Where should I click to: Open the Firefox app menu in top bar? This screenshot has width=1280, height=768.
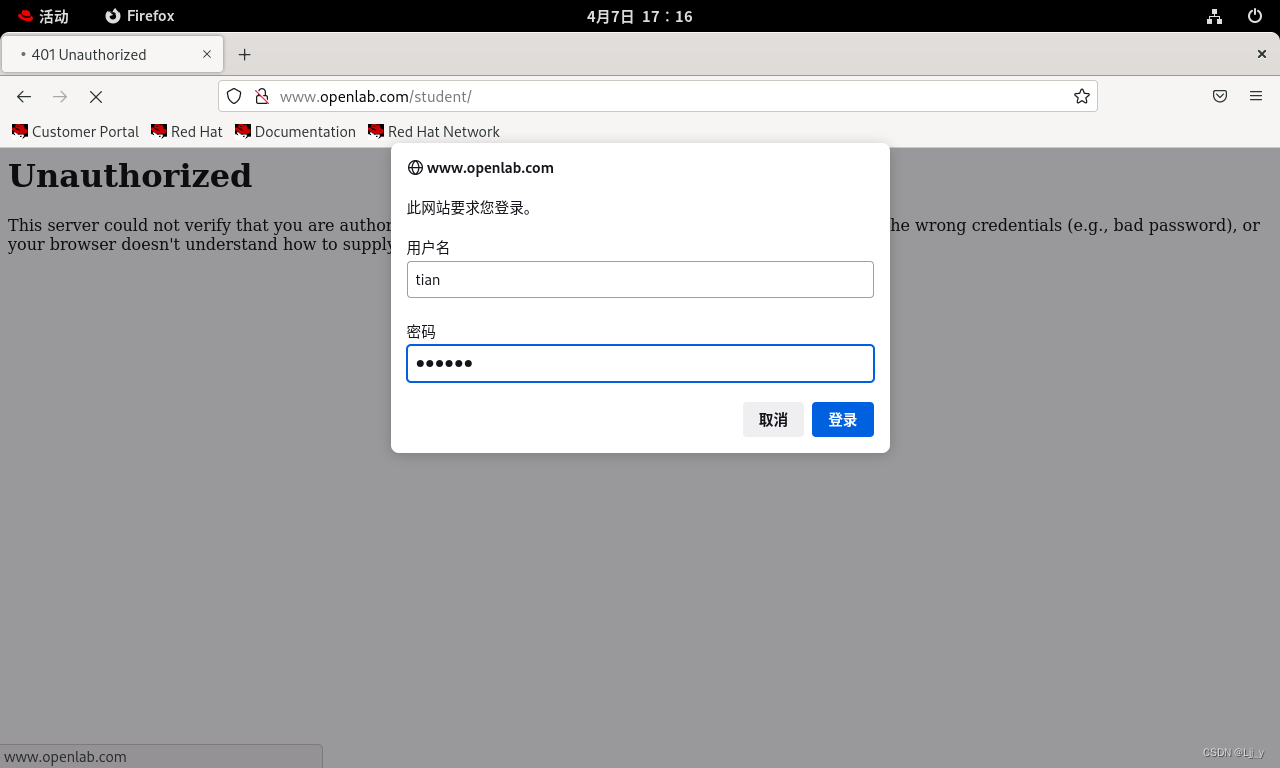140,16
